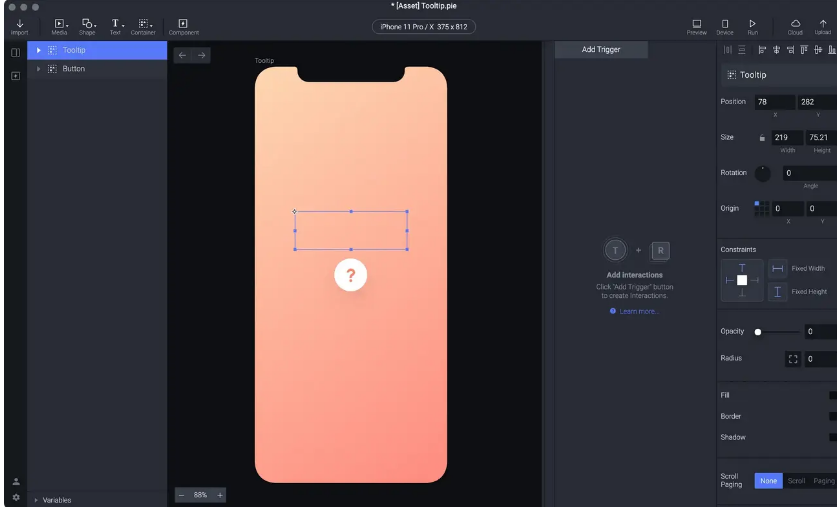The height and width of the screenshot is (507, 837).
Task: Click the Add Trigger button
Action: point(601,50)
